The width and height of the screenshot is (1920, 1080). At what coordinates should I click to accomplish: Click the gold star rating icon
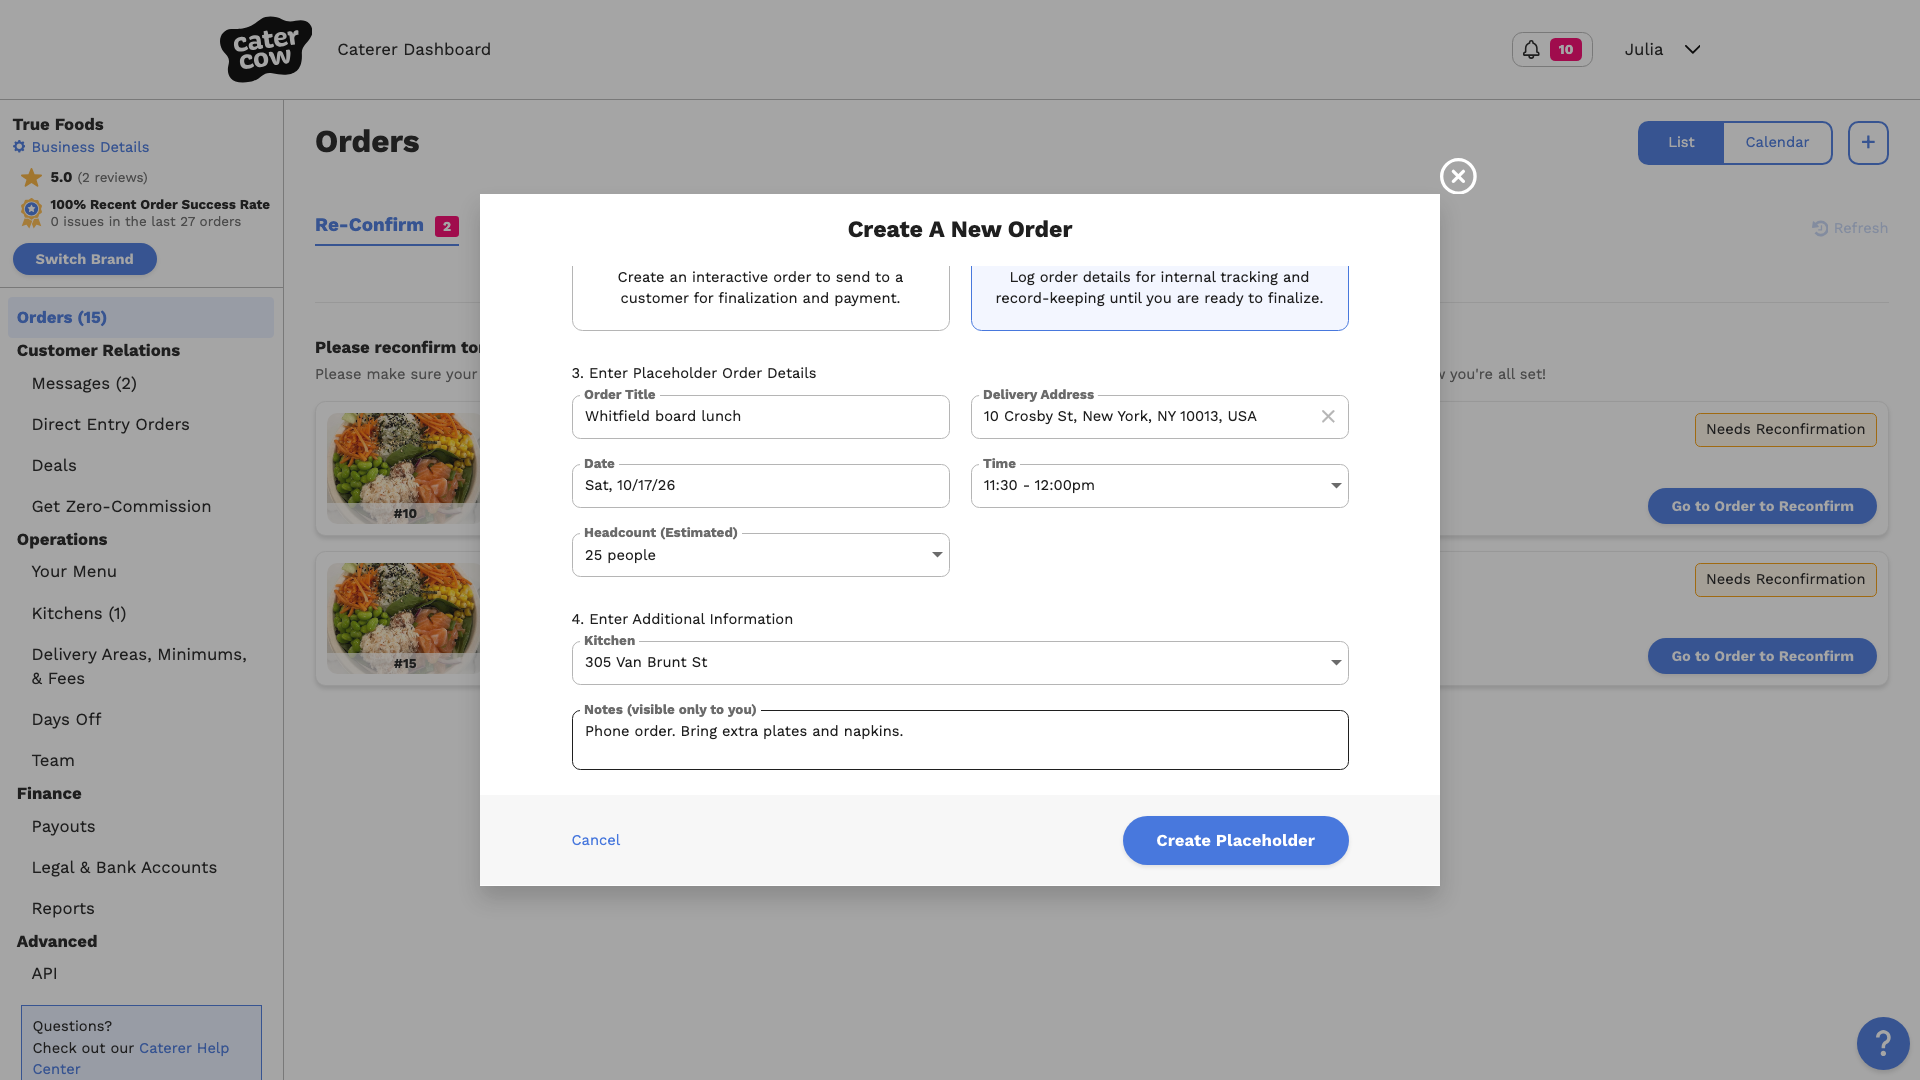(32, 177)
